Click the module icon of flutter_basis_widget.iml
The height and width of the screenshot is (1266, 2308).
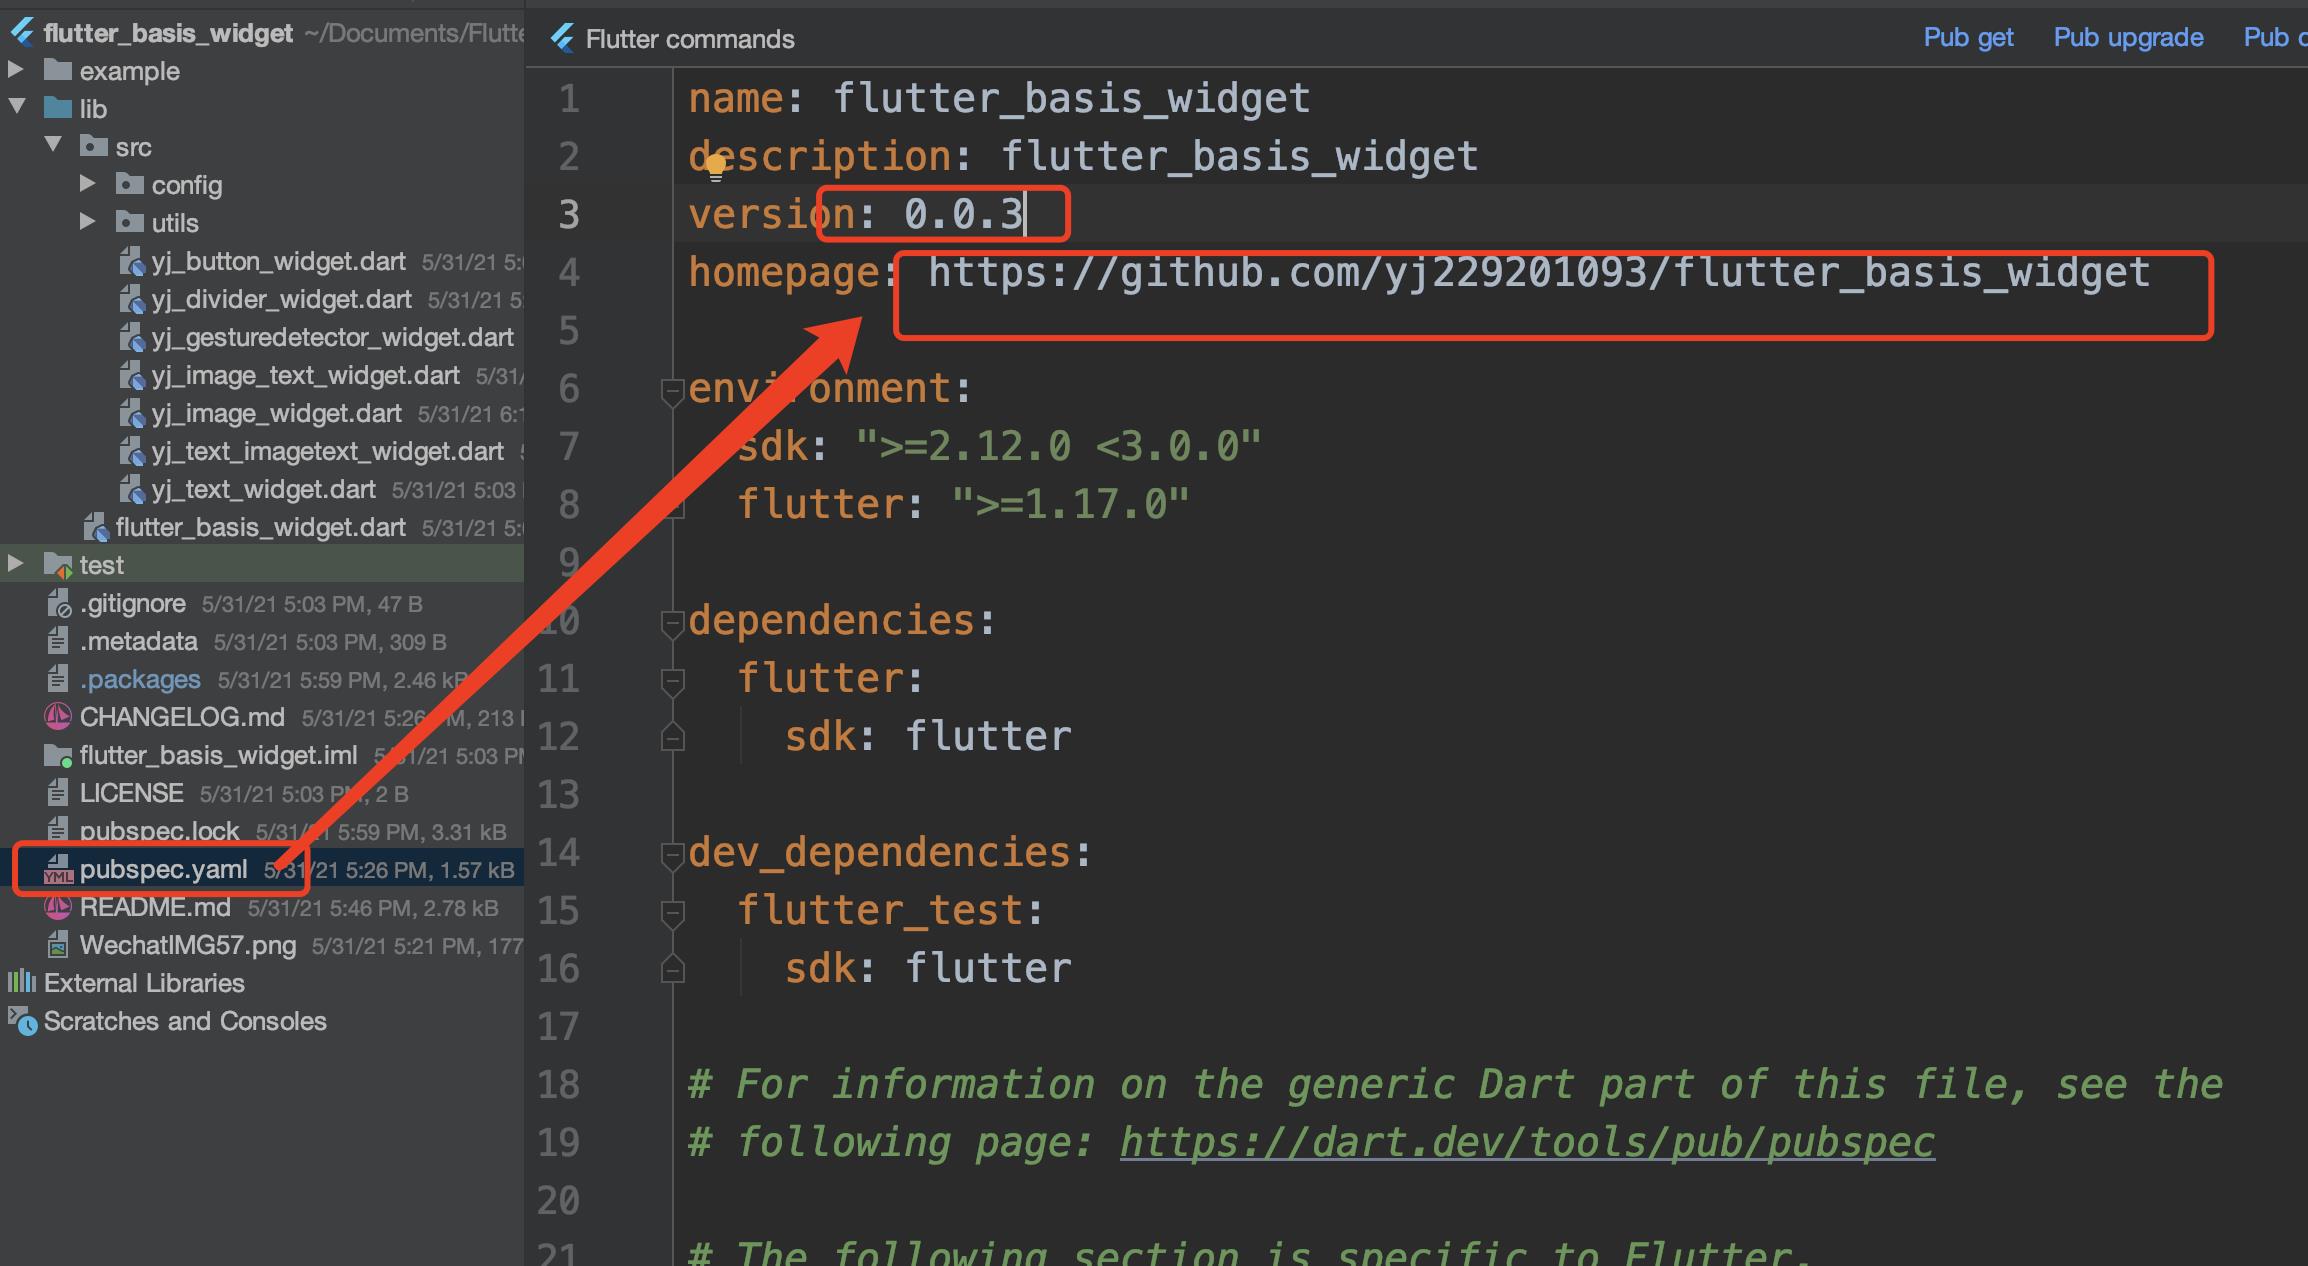58,756
